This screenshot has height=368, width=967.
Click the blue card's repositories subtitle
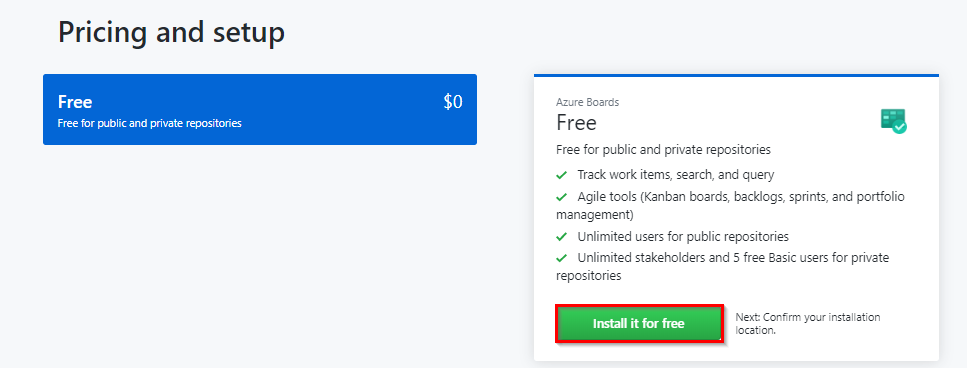point(149,123)
